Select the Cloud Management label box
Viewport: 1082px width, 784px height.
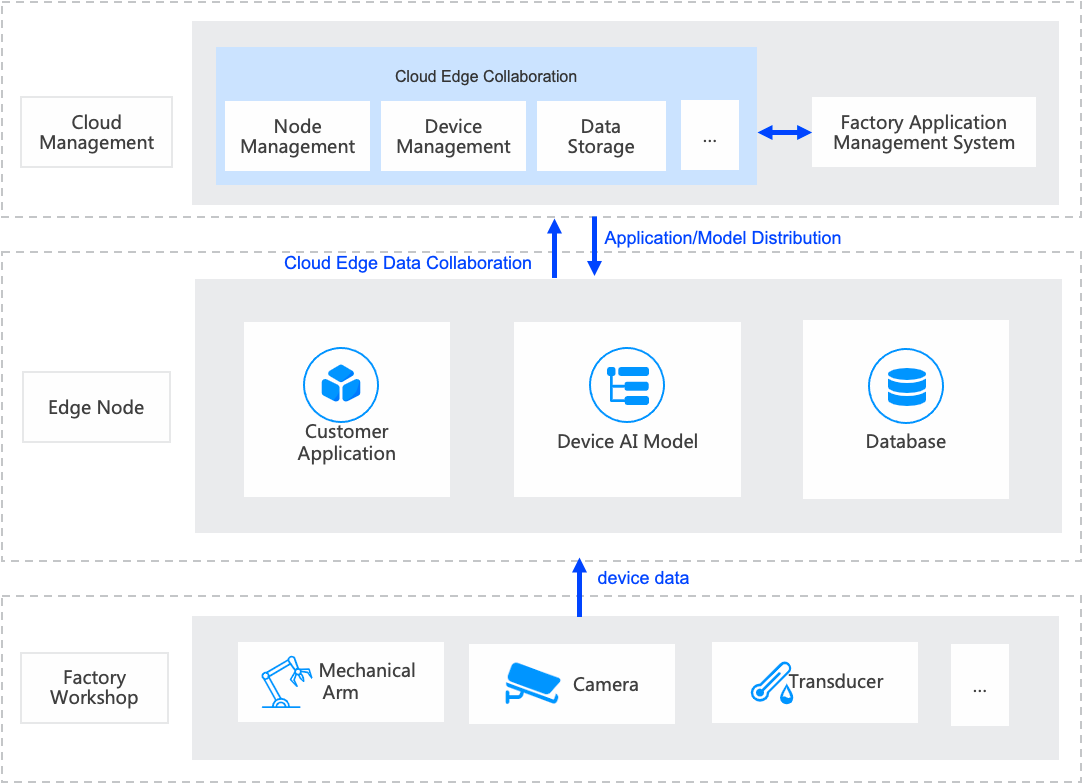tap(97, 132)
